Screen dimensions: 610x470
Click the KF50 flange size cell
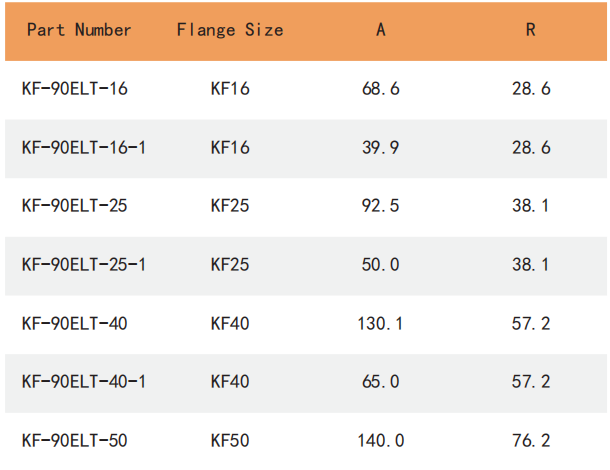point(230,440)
